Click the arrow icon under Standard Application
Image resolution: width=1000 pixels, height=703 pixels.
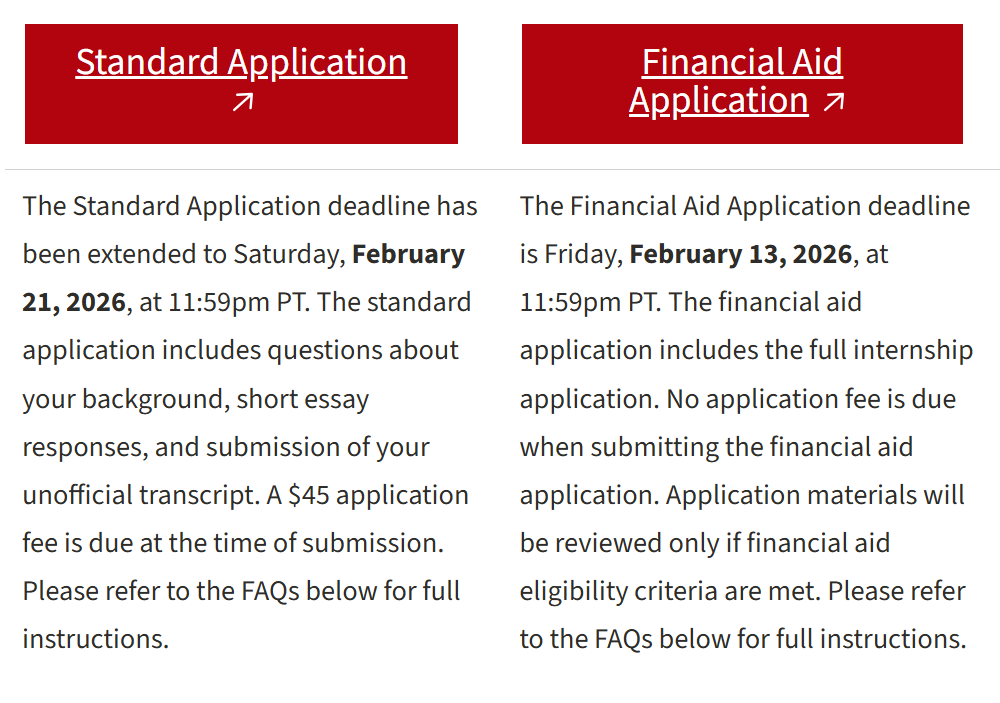242,102
